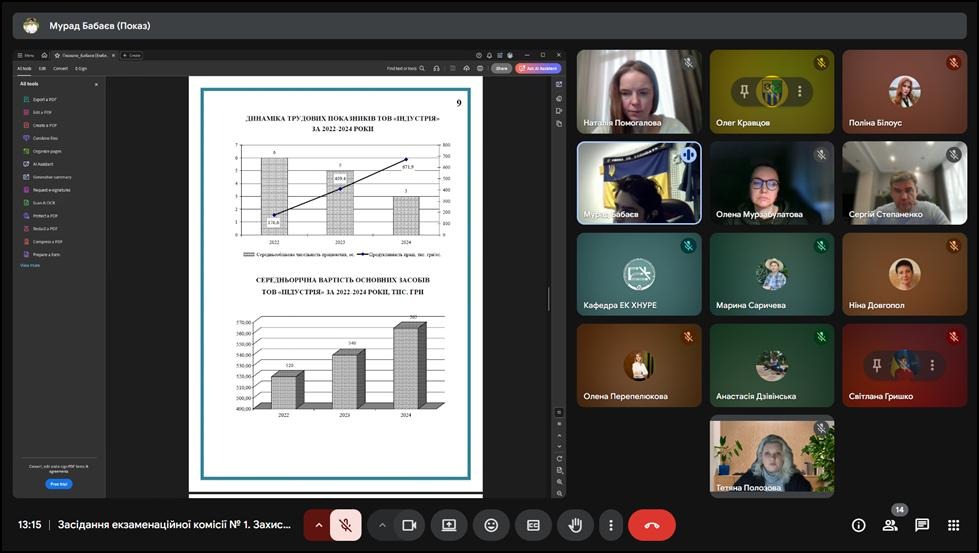Toggle captions in the meeting toolbar

533,525
